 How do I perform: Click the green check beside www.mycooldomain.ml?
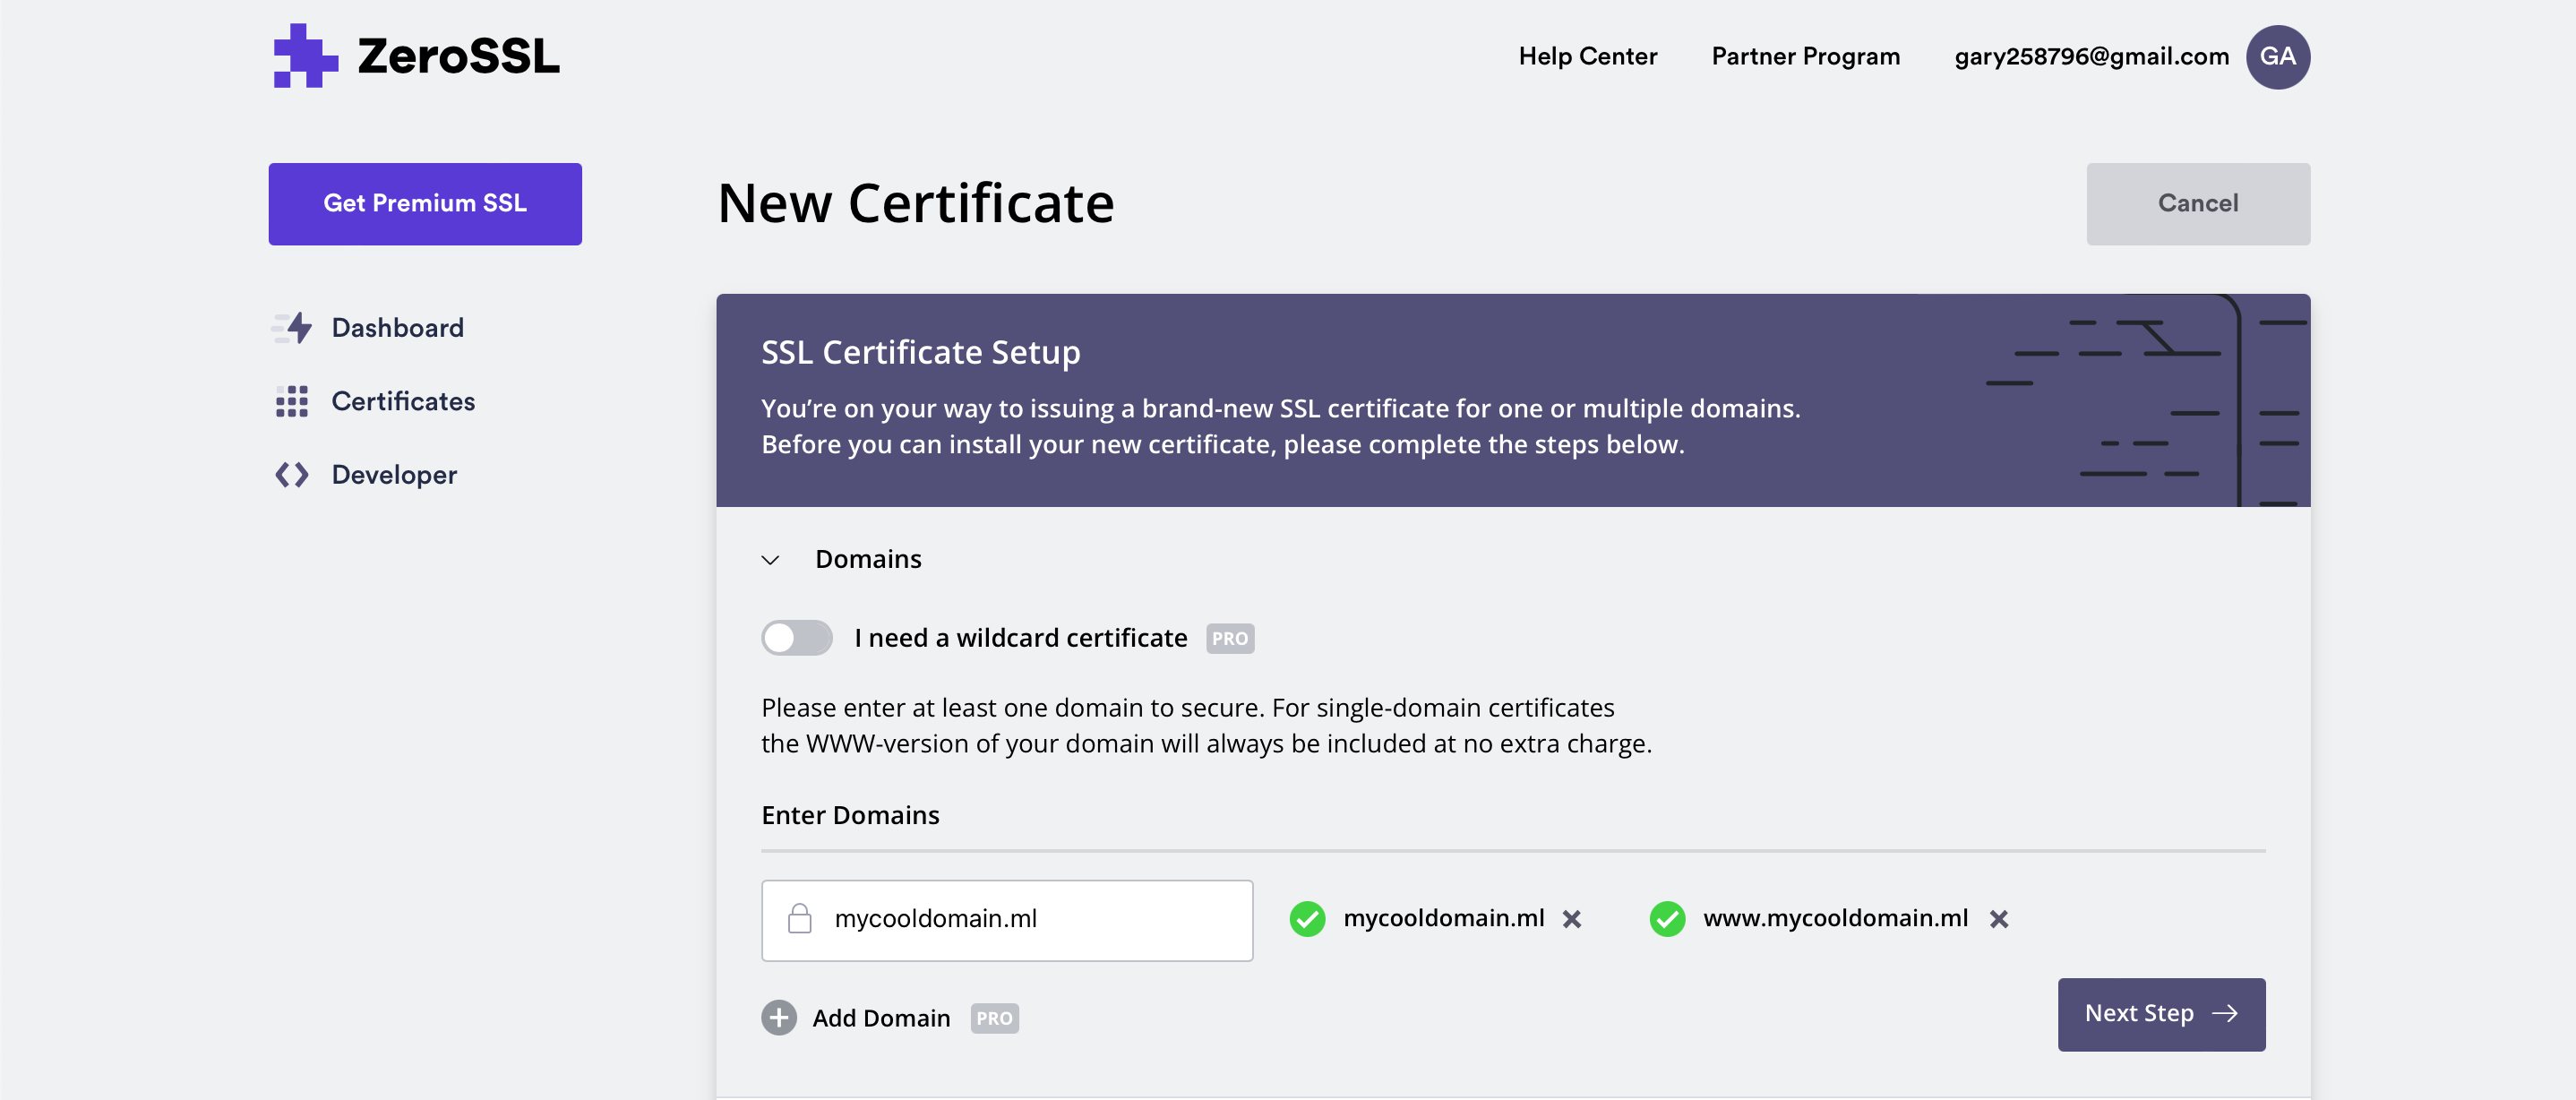(x=1667, y=919)
